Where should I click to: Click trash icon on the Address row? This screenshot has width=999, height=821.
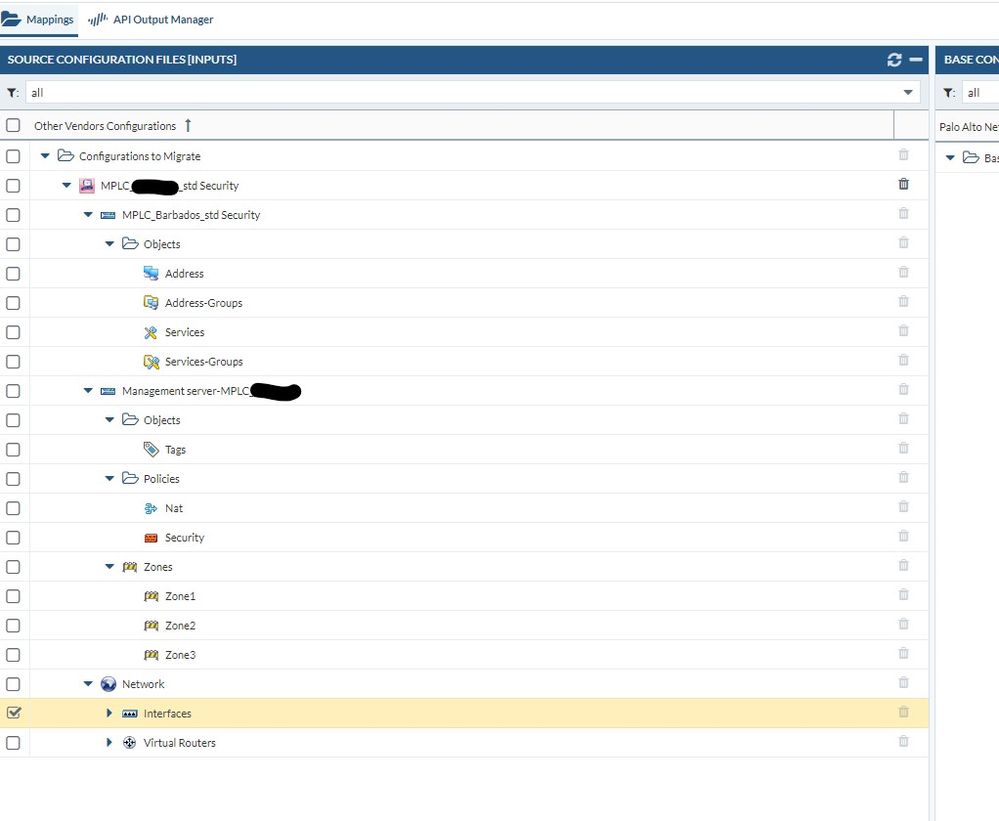903,272
